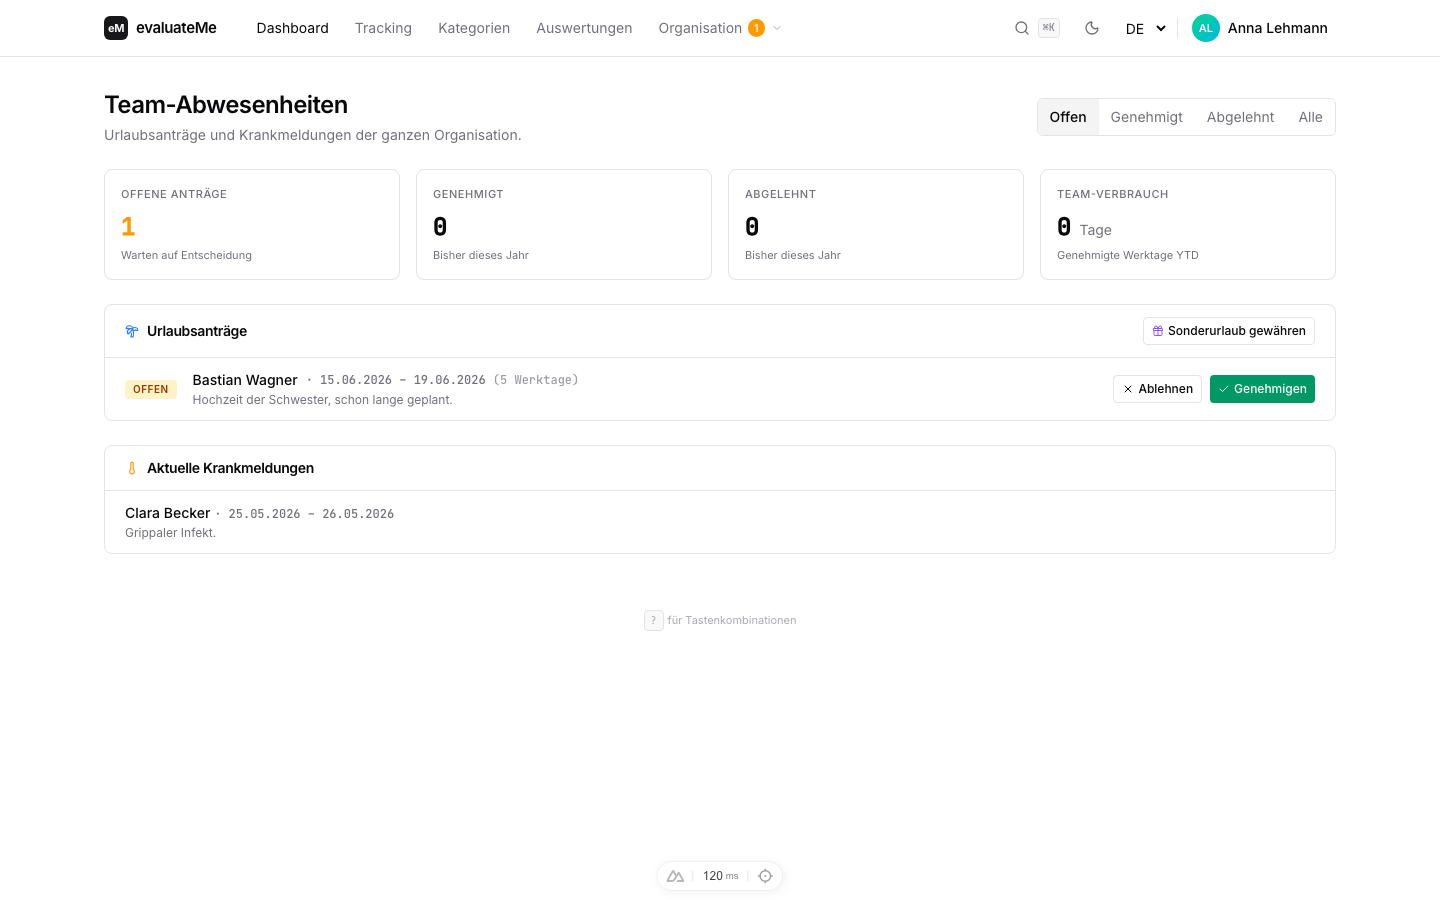Switch to the Genehmigt filter tab
Image resolution: width=1440 pixels, height=900 pixels.
tap(1146, 117)
